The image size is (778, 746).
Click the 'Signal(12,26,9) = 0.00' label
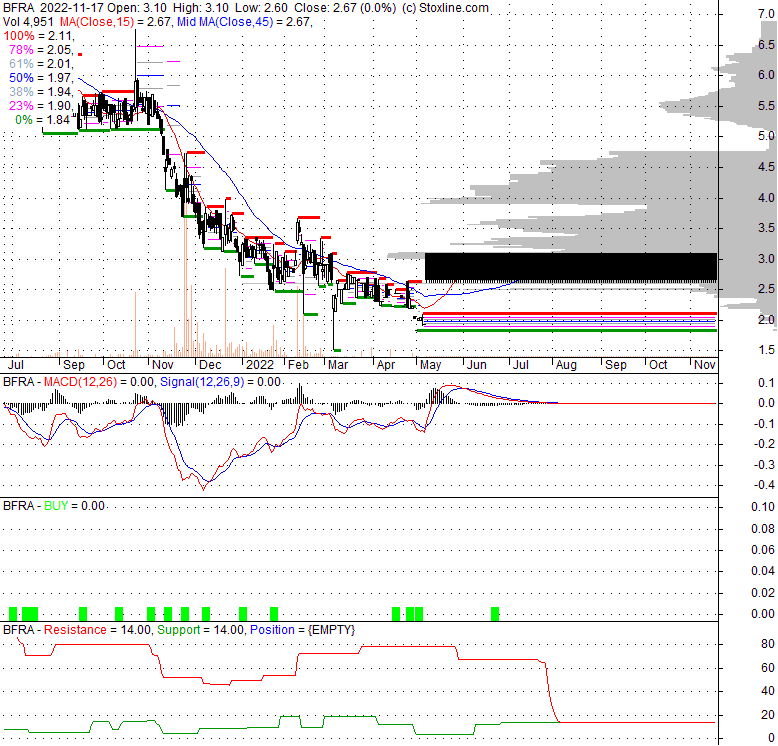pyautogui.click(x=221, y=382)
